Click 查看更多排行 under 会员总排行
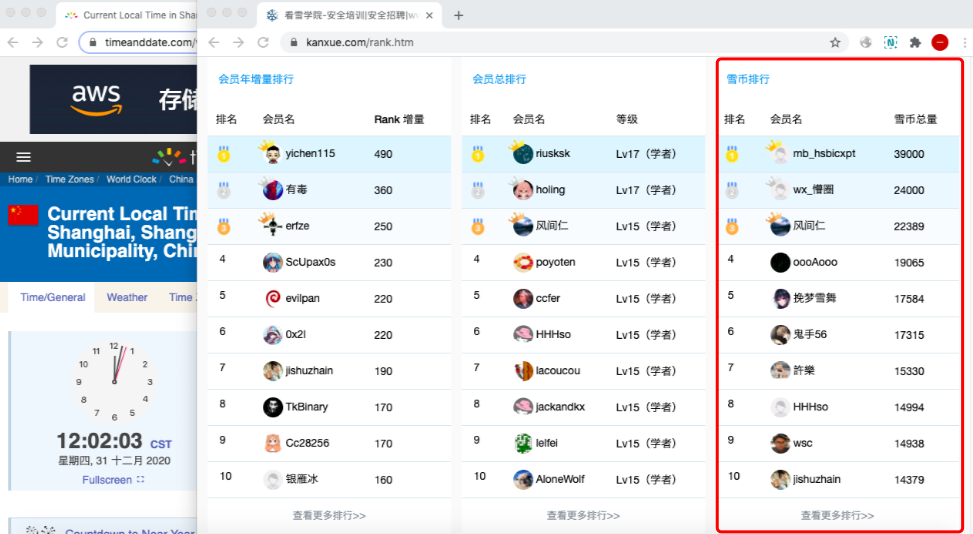Screen dimensions: 973x534 point(583,515)
